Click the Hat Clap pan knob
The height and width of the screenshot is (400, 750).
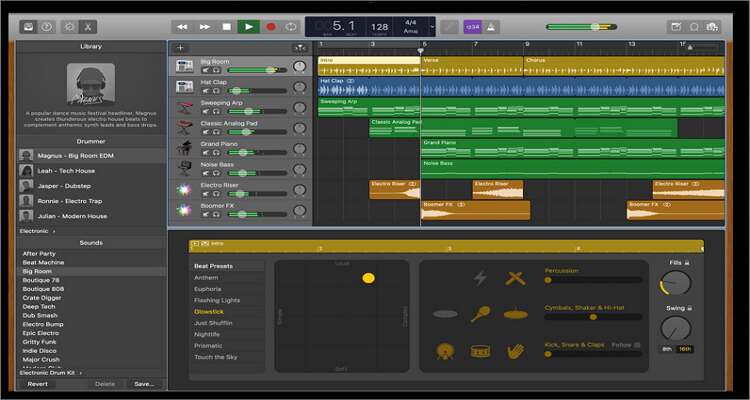pyautogui.click(x=299, y=87)
